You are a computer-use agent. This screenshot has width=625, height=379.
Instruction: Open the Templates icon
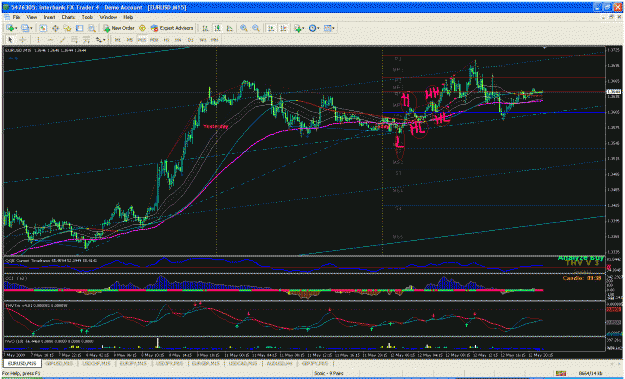[x=328, y=28]
